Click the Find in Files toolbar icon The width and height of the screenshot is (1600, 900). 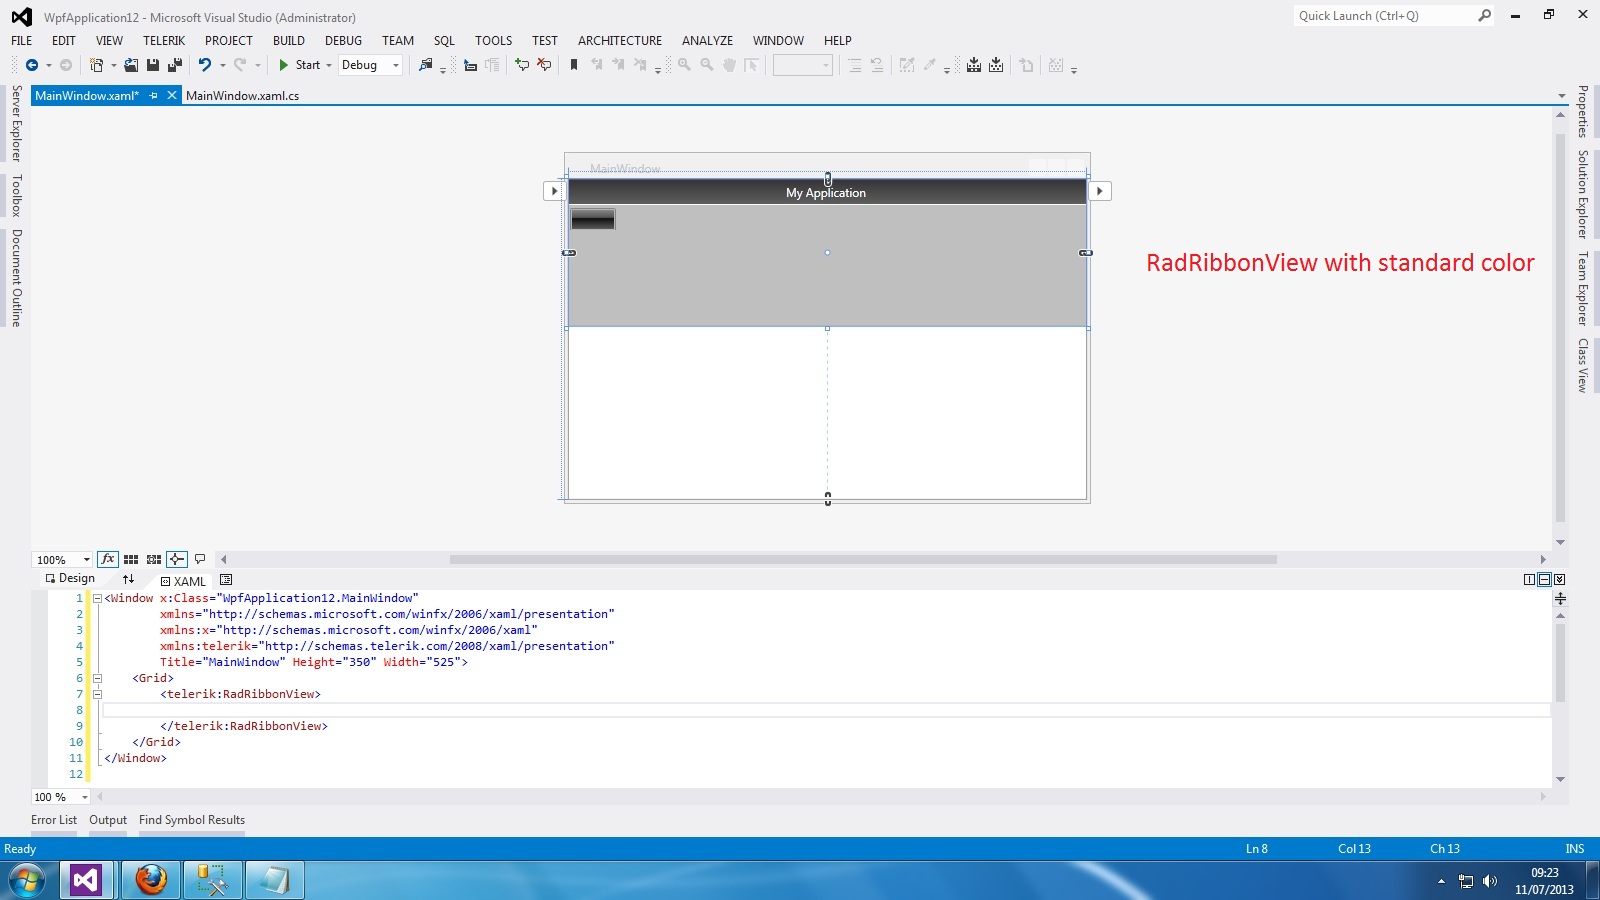(x=426, y=65)
